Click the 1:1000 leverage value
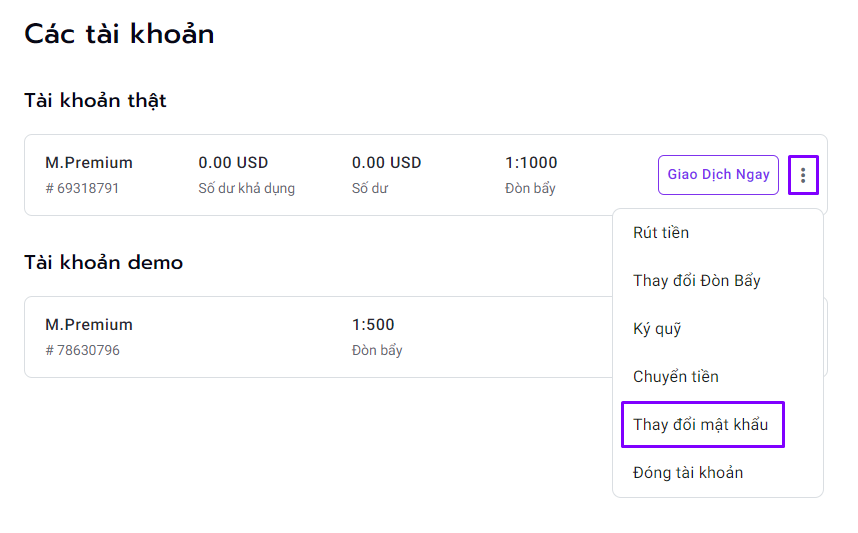 pyautogui.click(x=531, y=163)
